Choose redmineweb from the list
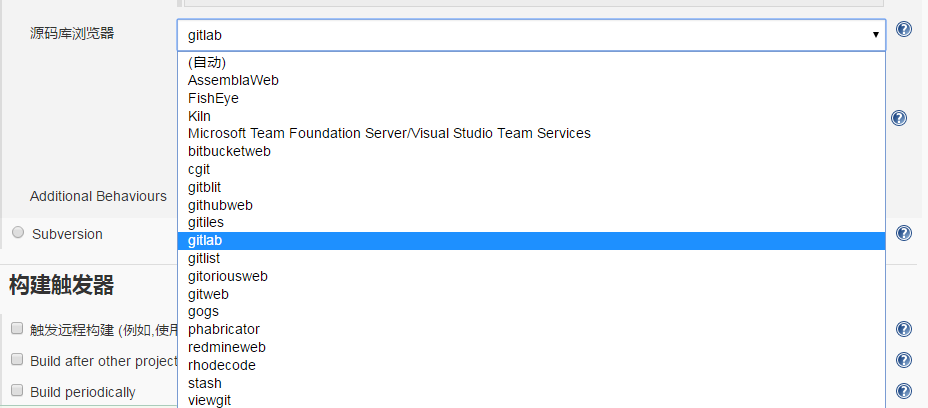928x408 pixels. (531, 347)
